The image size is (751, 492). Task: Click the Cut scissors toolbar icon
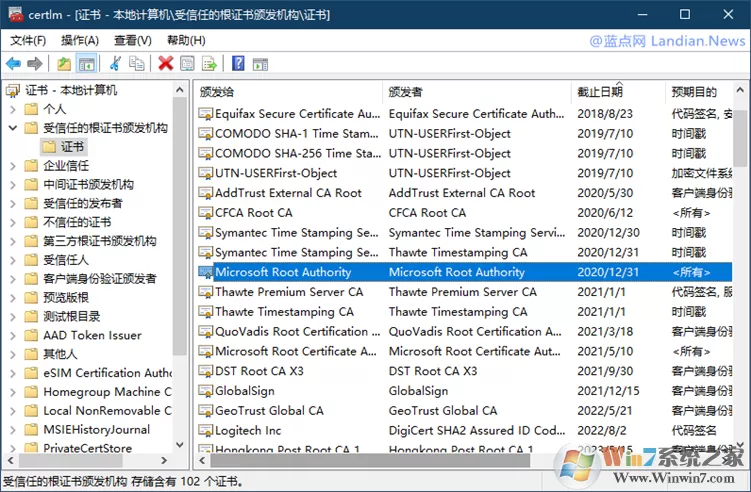pyautogui.click(x=115, y=63)
